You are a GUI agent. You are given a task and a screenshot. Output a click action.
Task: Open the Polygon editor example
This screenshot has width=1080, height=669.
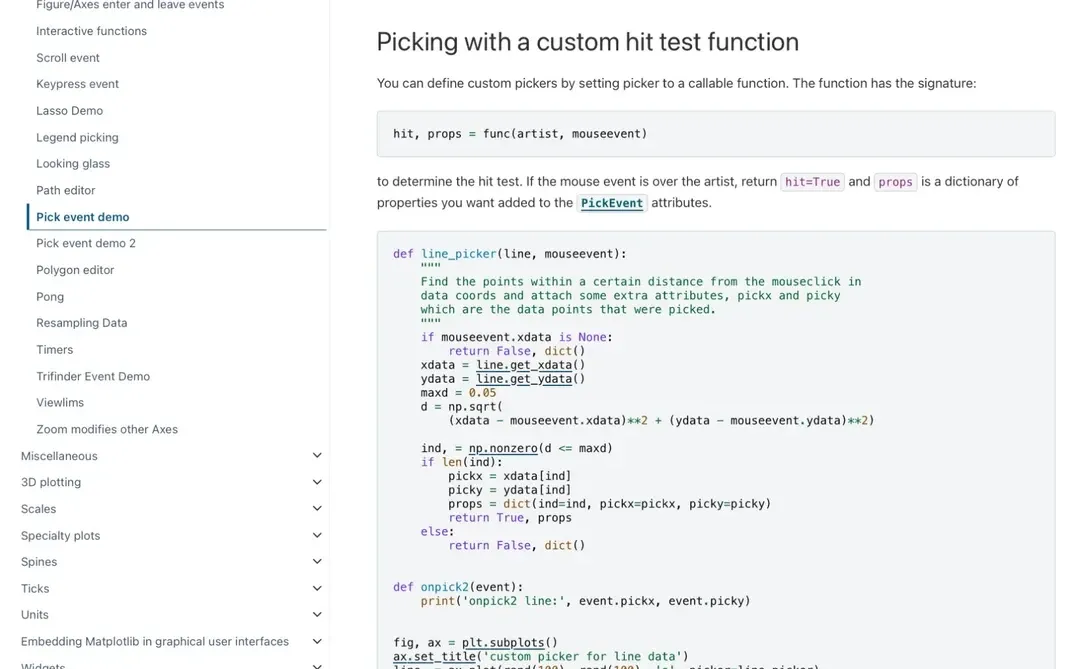pyautogui.click(x=75, y=270)
